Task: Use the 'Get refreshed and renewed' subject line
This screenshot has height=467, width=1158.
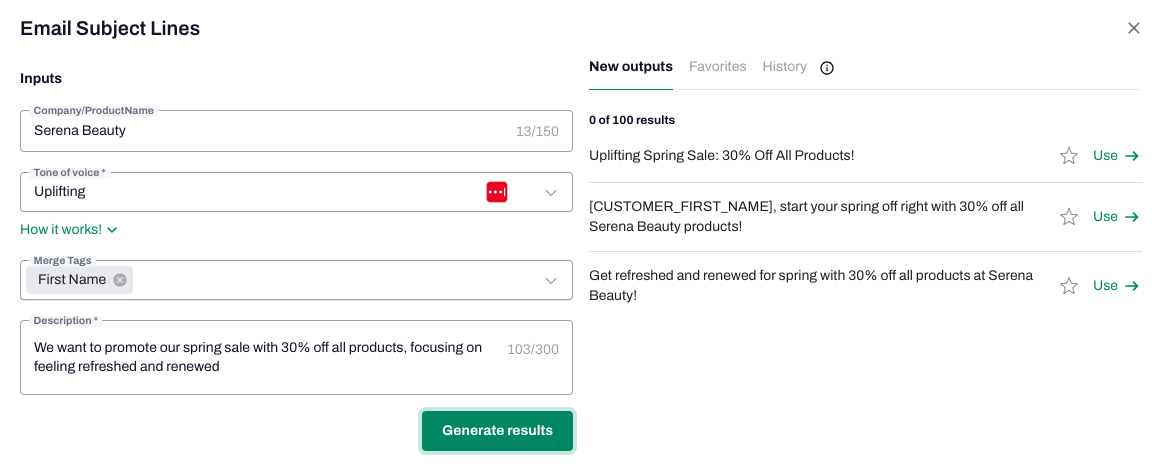Action: pyautogui.click(x=1116, y=286)
